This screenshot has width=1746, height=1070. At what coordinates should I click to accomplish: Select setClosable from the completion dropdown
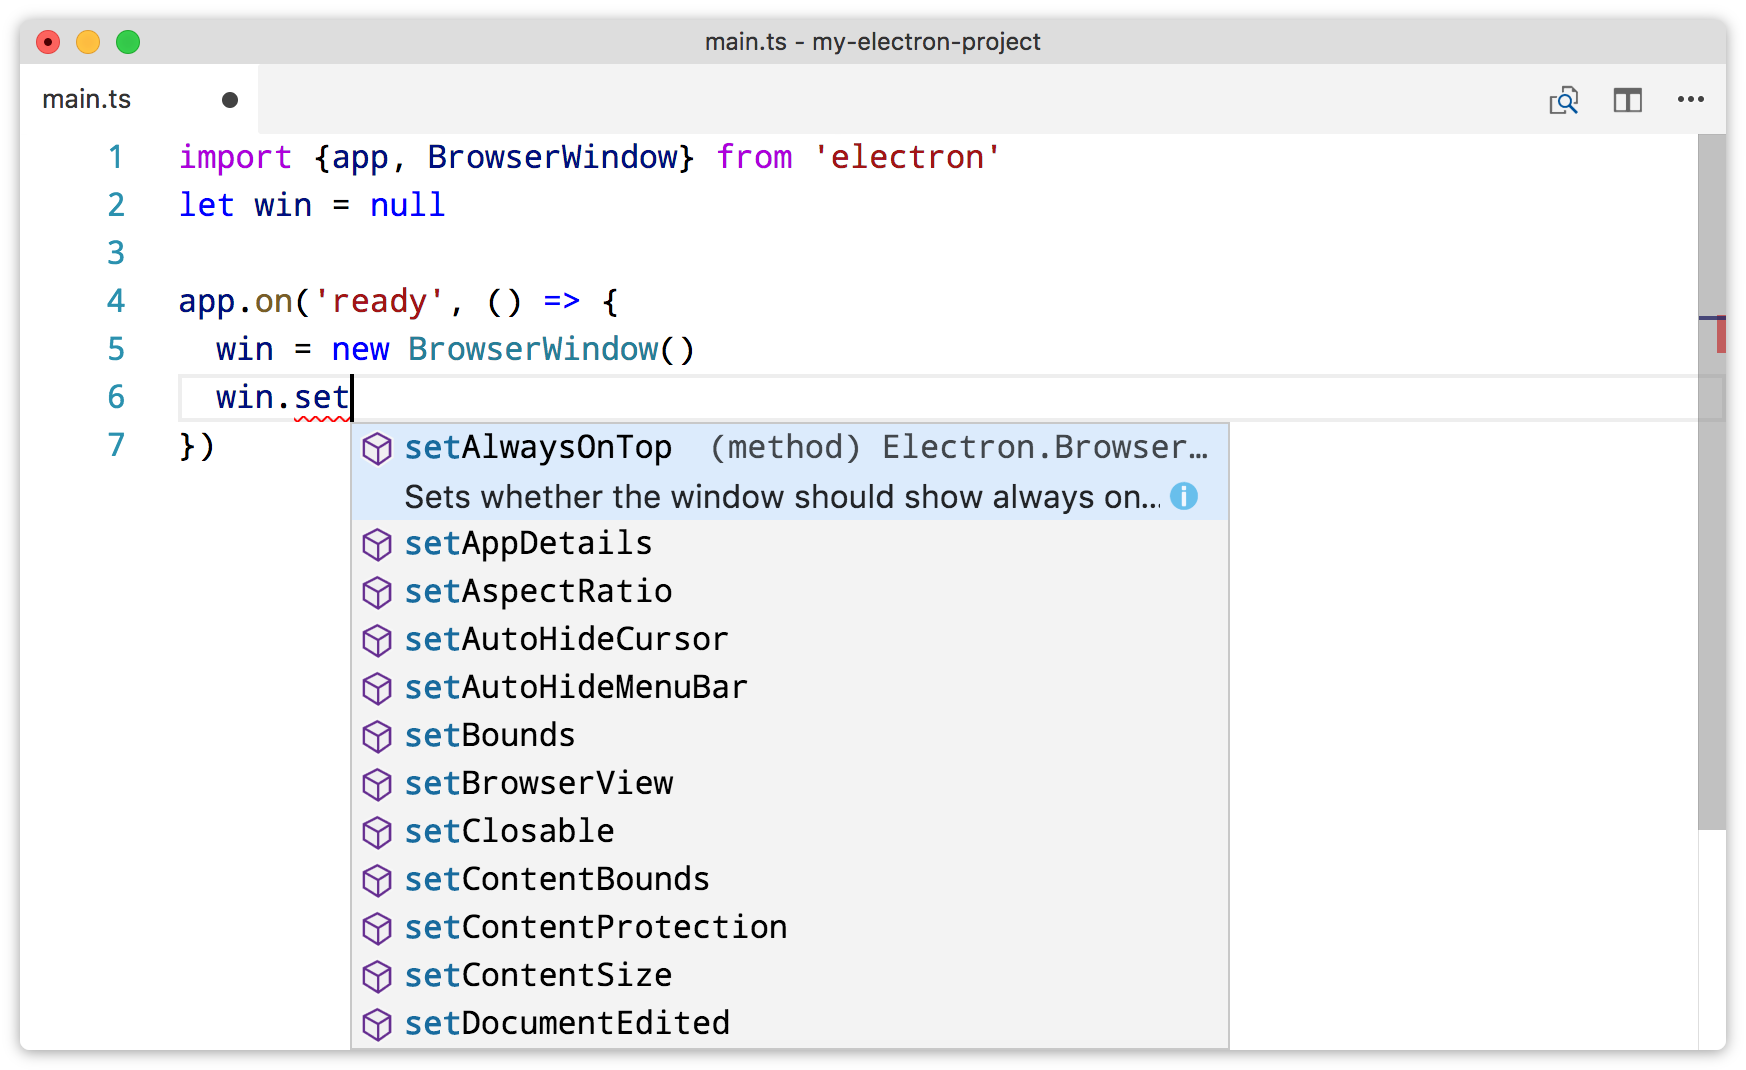[509, 832]
